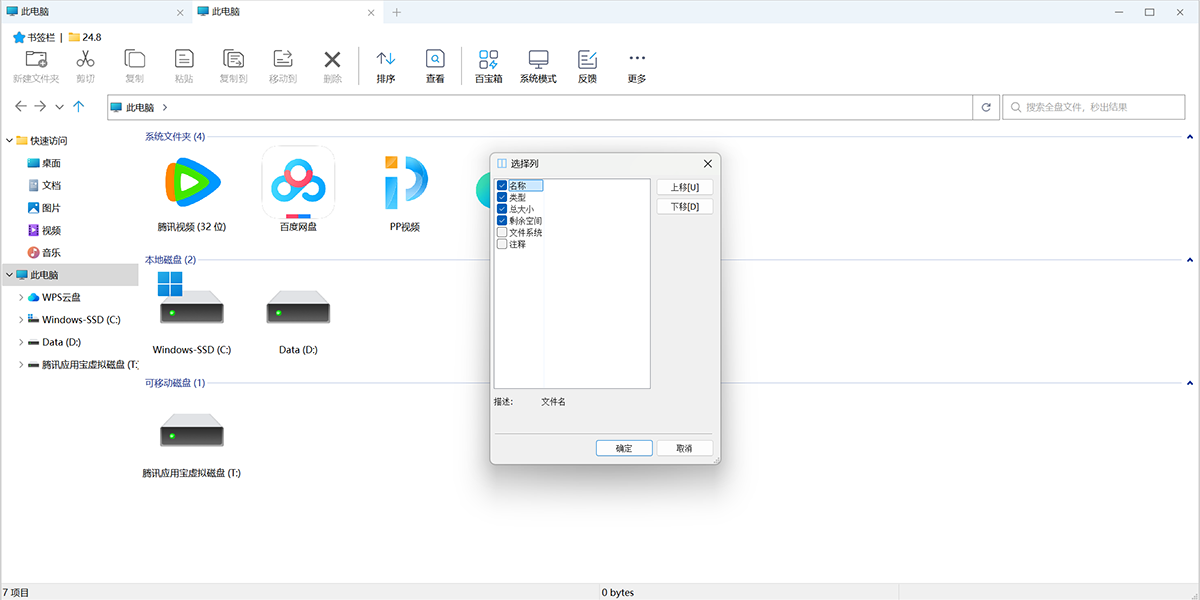The height and width of the screenshot is (600, 1200).
Task: Expand the WPS云盘 tree node
Action: pyautogui.click(x=22, y=297)
